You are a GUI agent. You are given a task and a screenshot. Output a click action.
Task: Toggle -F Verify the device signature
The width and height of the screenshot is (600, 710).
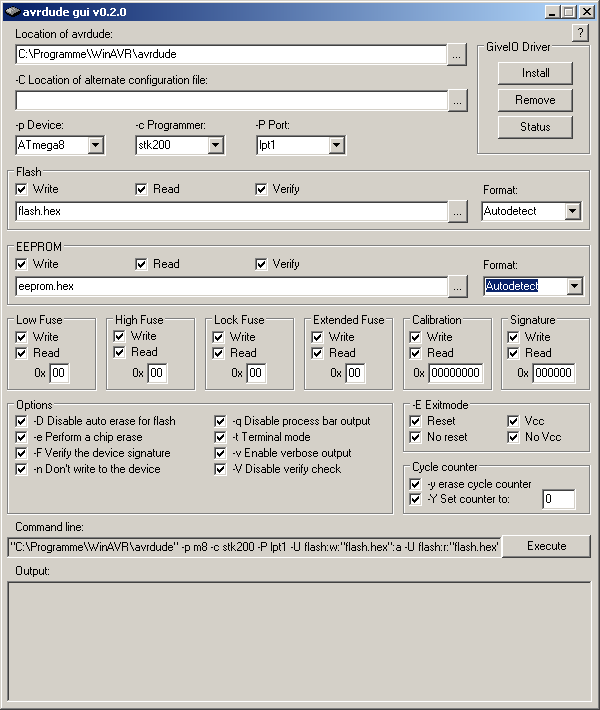(21, 453)
